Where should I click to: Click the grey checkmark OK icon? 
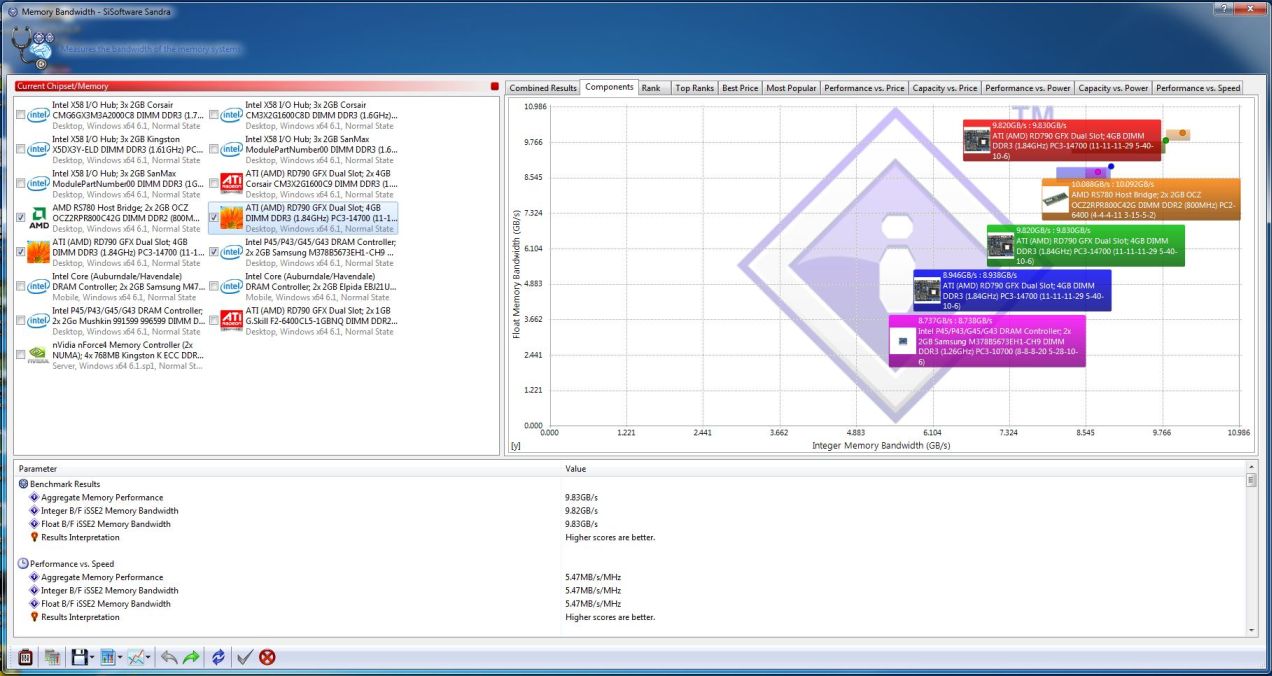pos(244,657)
